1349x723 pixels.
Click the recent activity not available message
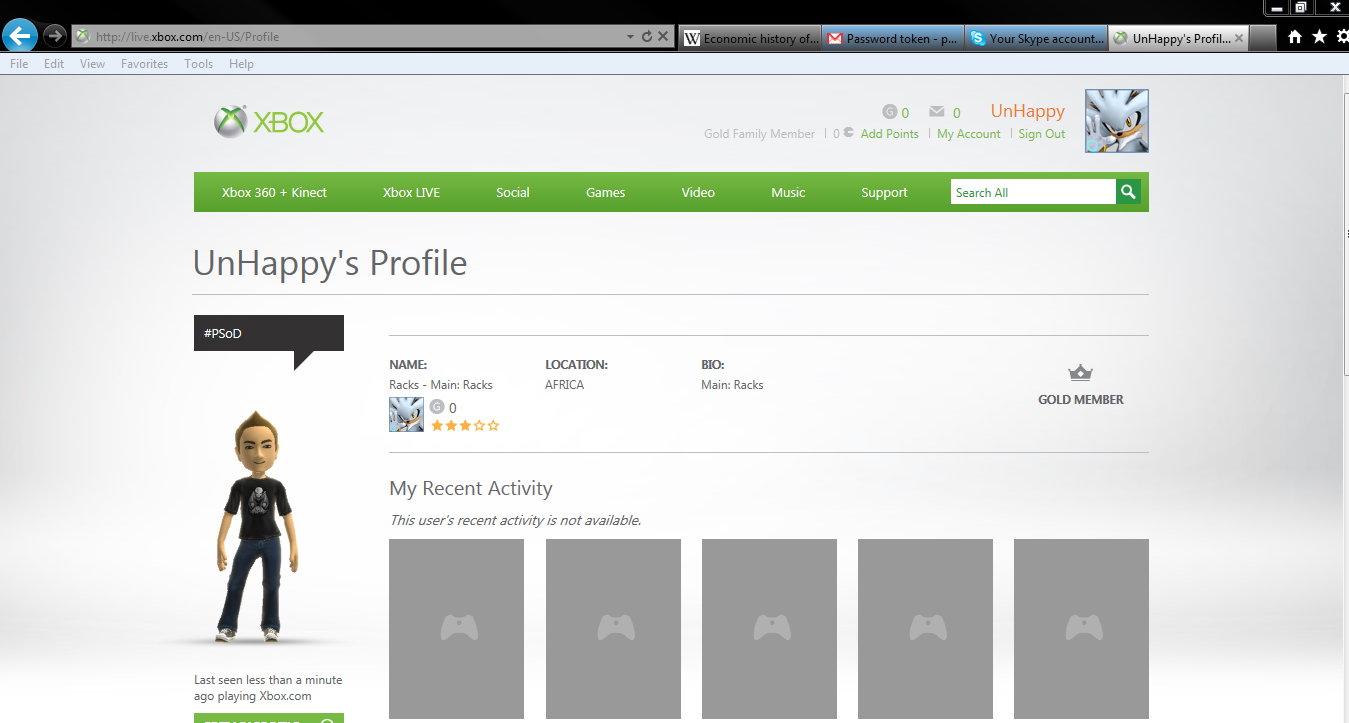pyautogui.click(x=515, y=520)
